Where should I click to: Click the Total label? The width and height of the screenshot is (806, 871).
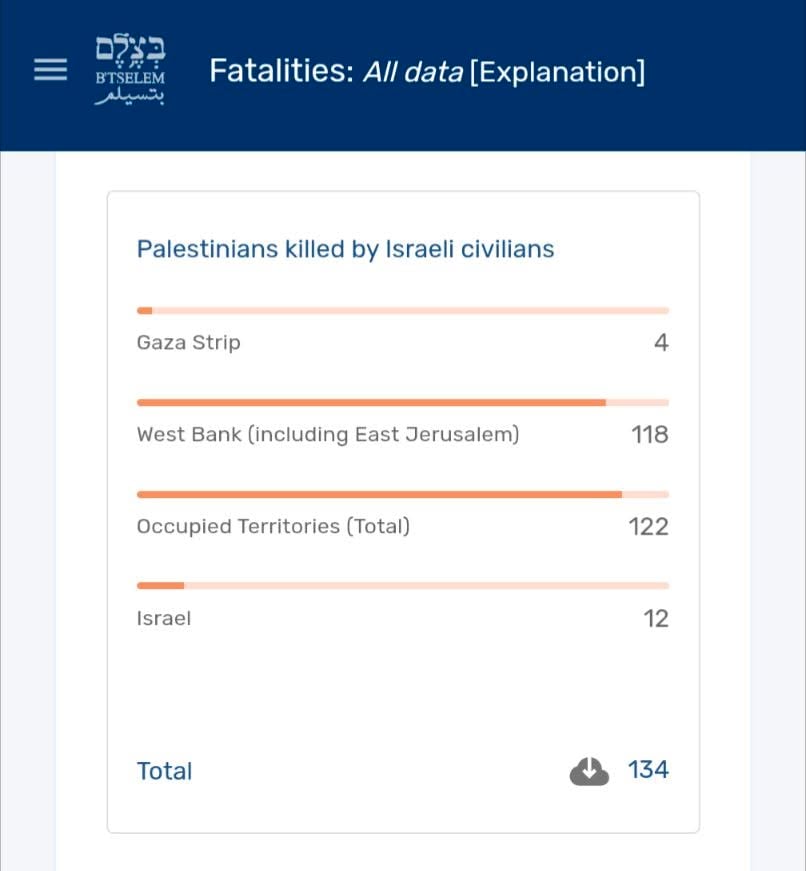point(164,771)
